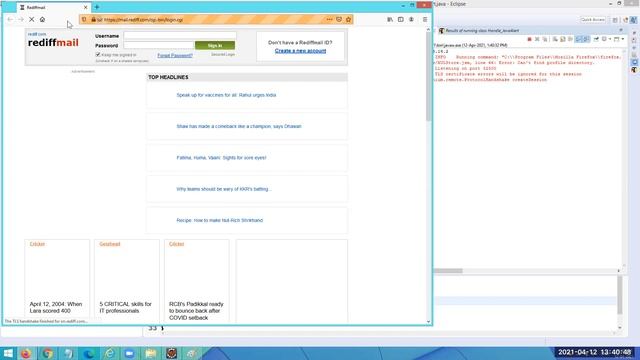Image resolution: width=640 pixels, height=360 pixels.
Task: Click Create a new account link
Action: [x=300, y=51]
